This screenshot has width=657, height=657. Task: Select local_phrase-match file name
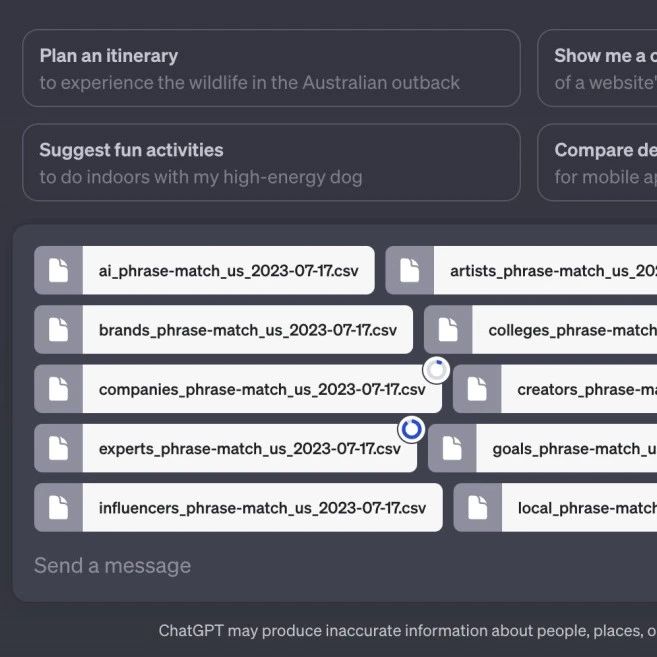(x=587, y=508)
